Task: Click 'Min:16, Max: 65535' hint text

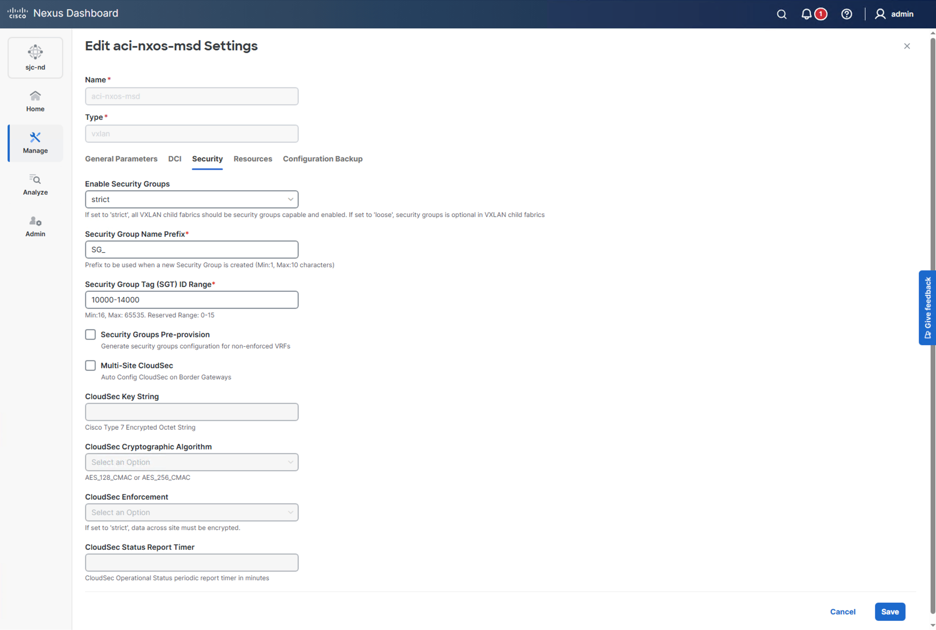Action: coord(149,315)
